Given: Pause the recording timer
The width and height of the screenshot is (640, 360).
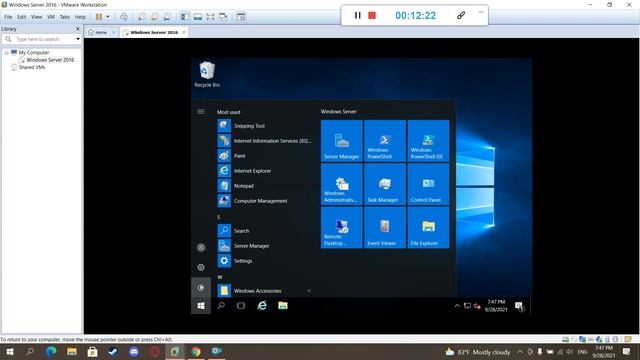Looking at the screenshot, I should tap(358, 16).
